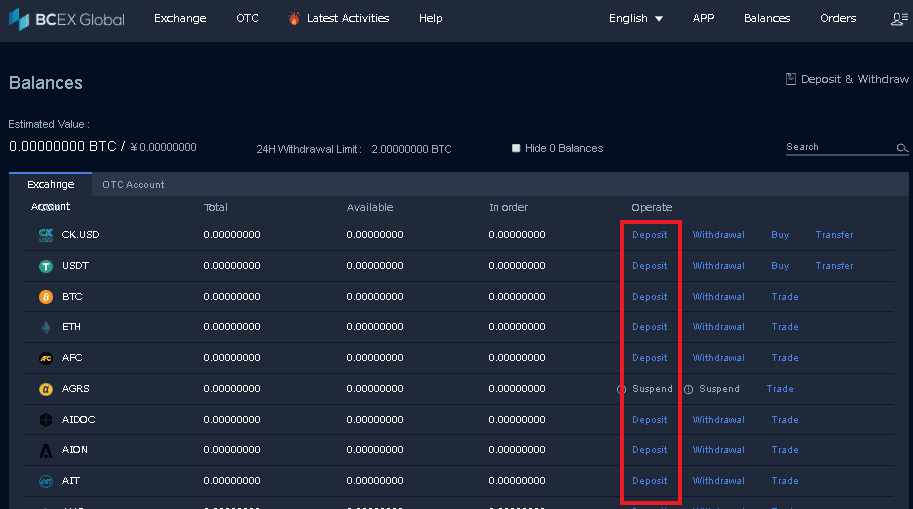Click Withdrawal for AIT
Image resolution: width=913 pixels, height=509 pixels.
tap(719, 480)
